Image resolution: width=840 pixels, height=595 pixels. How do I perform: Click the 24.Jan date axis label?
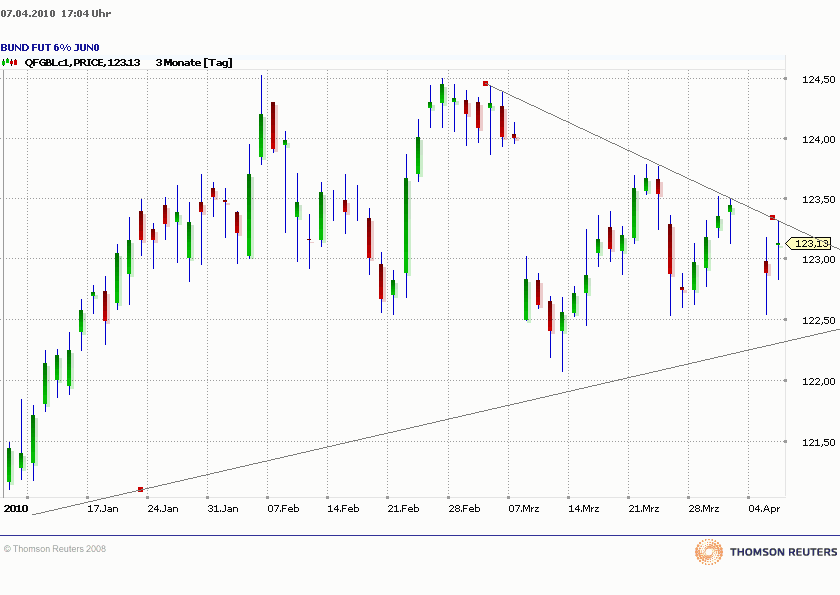[163, 508]
